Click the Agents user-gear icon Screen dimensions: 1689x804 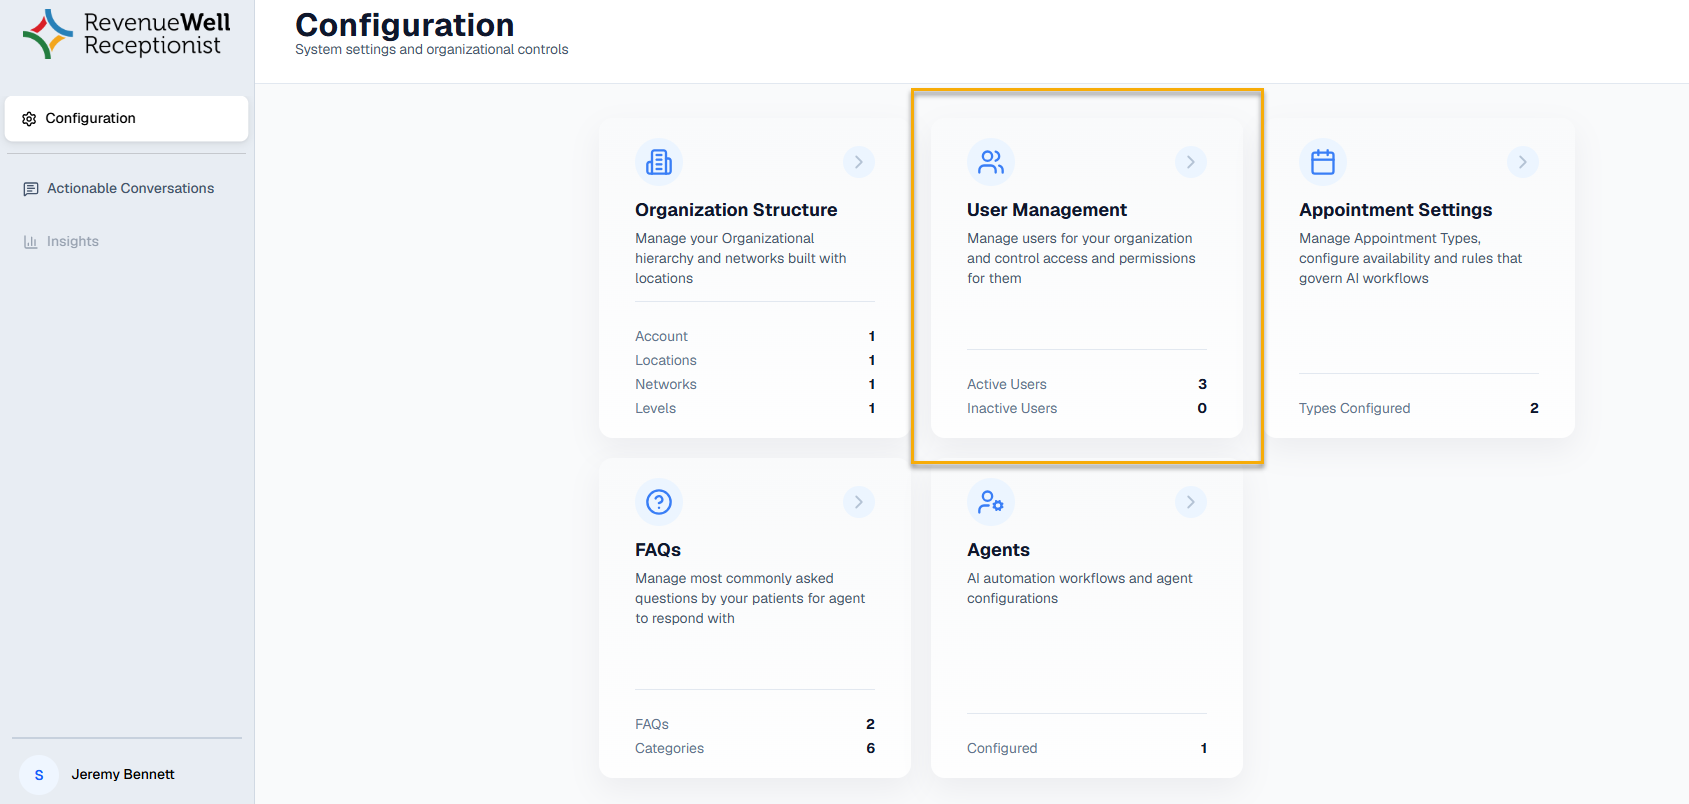[x=991, y=502]
